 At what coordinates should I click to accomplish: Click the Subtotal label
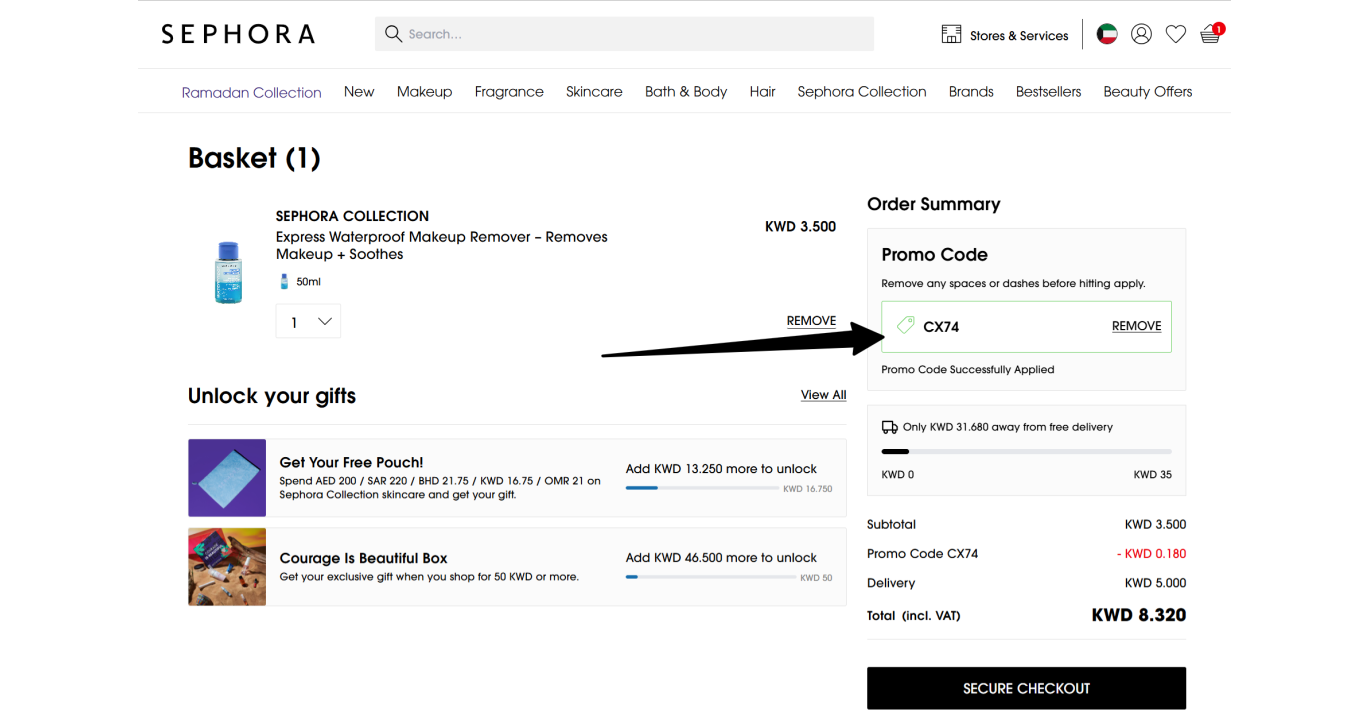pos(891,524)
